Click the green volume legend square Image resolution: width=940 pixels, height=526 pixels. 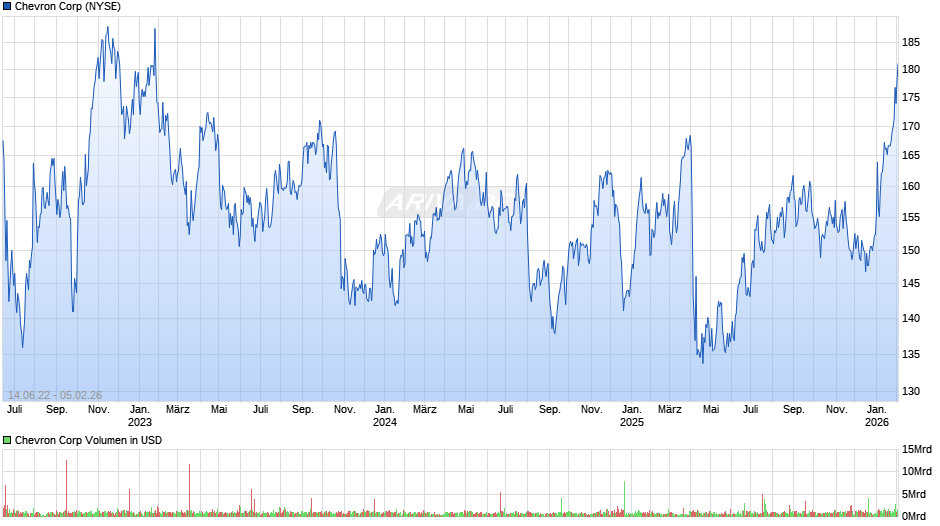point(7,440)
